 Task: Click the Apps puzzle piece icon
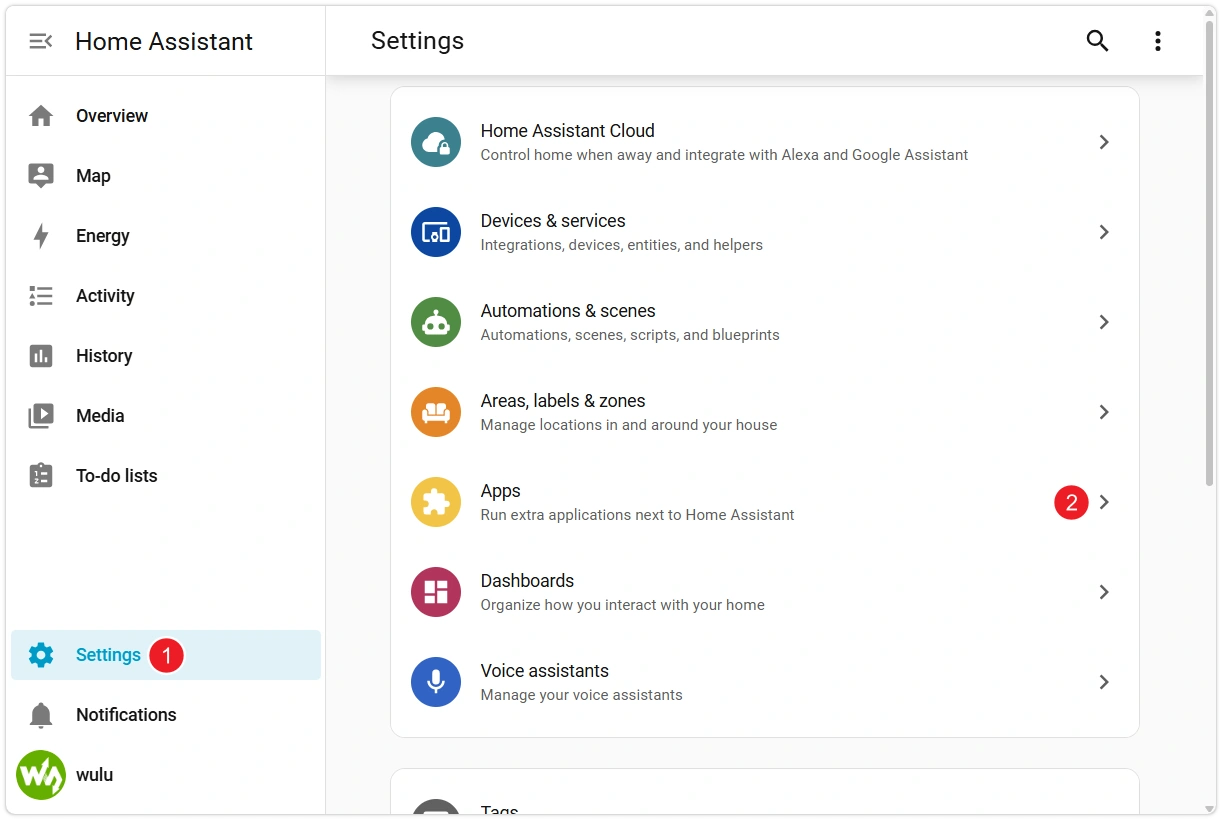[436, 502]
